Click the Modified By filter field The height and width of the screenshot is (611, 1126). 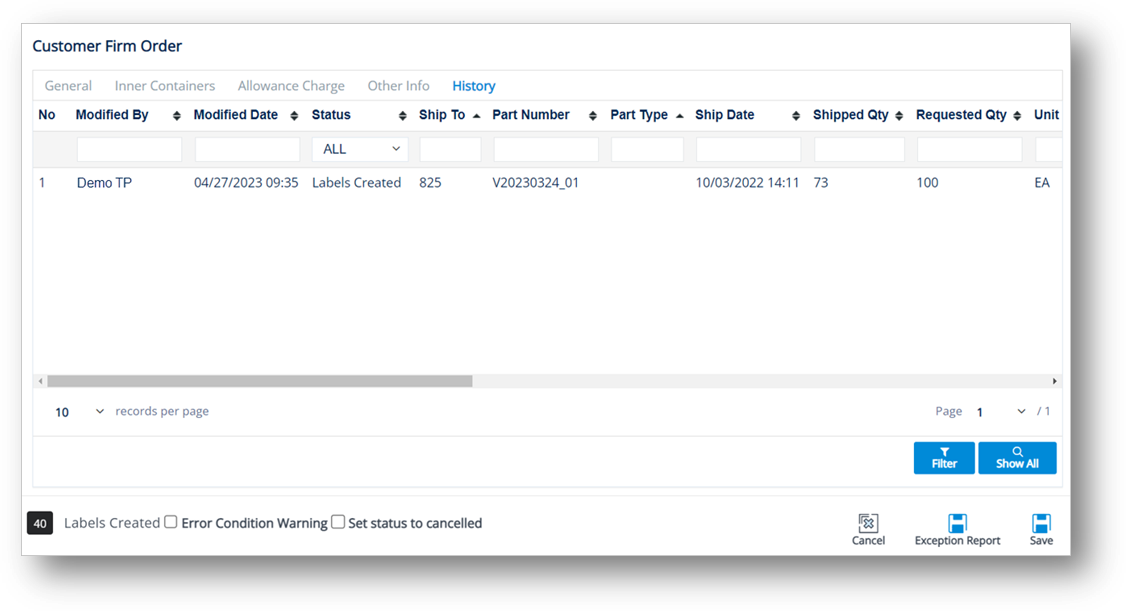pos(129,149)
